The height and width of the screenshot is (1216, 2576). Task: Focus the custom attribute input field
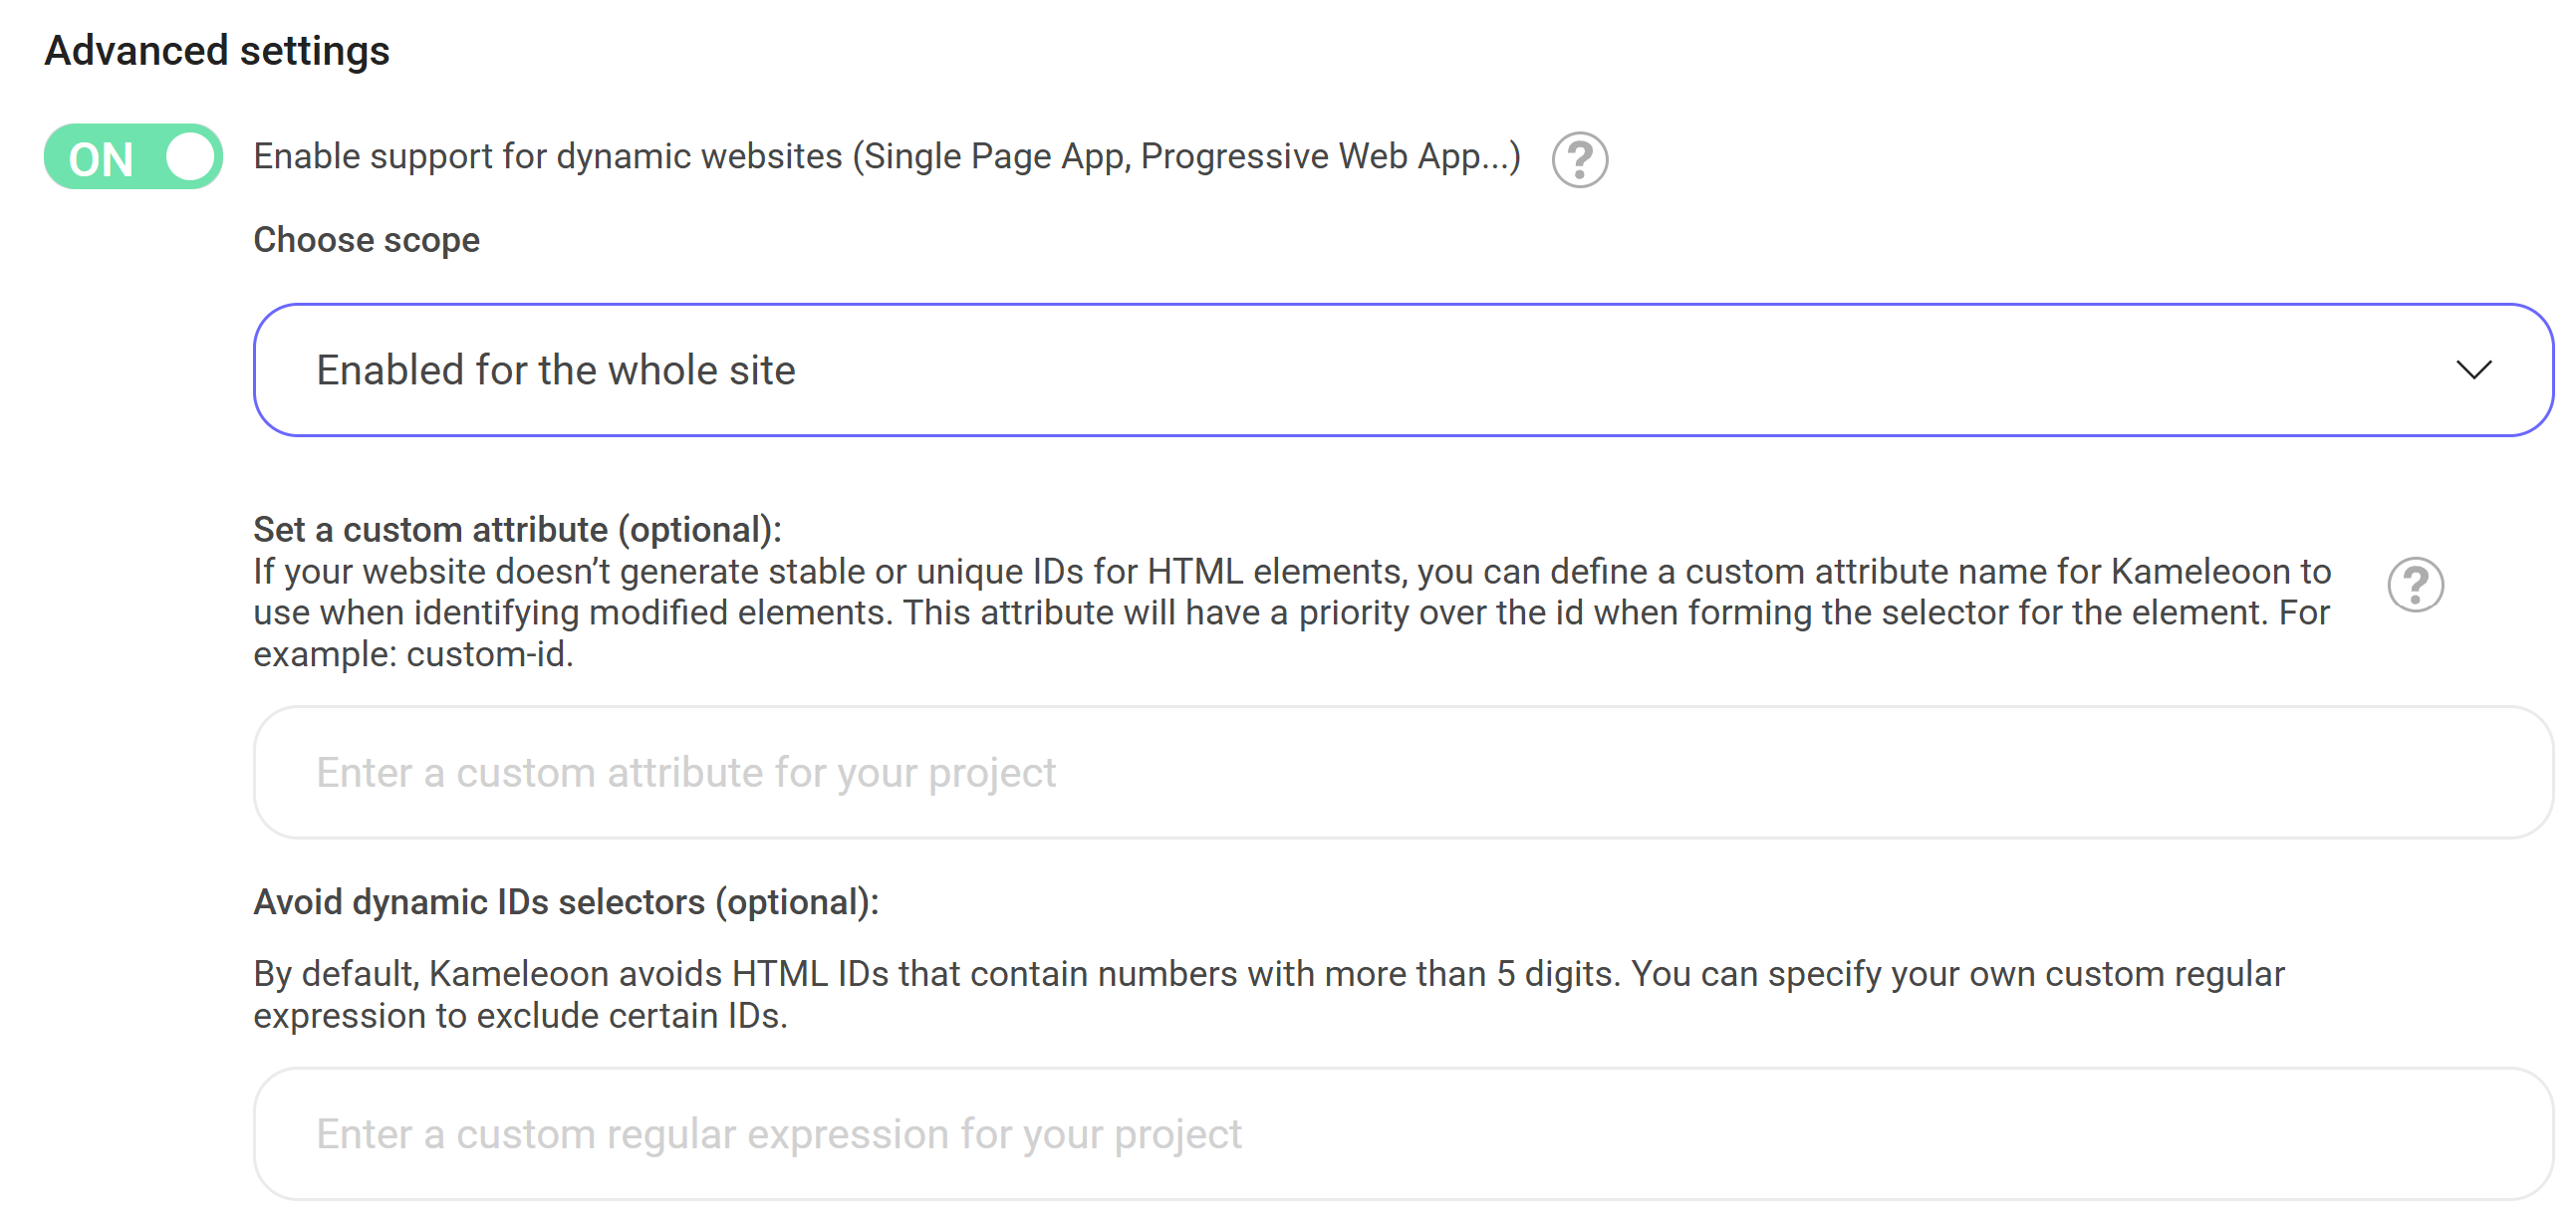coord(1402,772)
